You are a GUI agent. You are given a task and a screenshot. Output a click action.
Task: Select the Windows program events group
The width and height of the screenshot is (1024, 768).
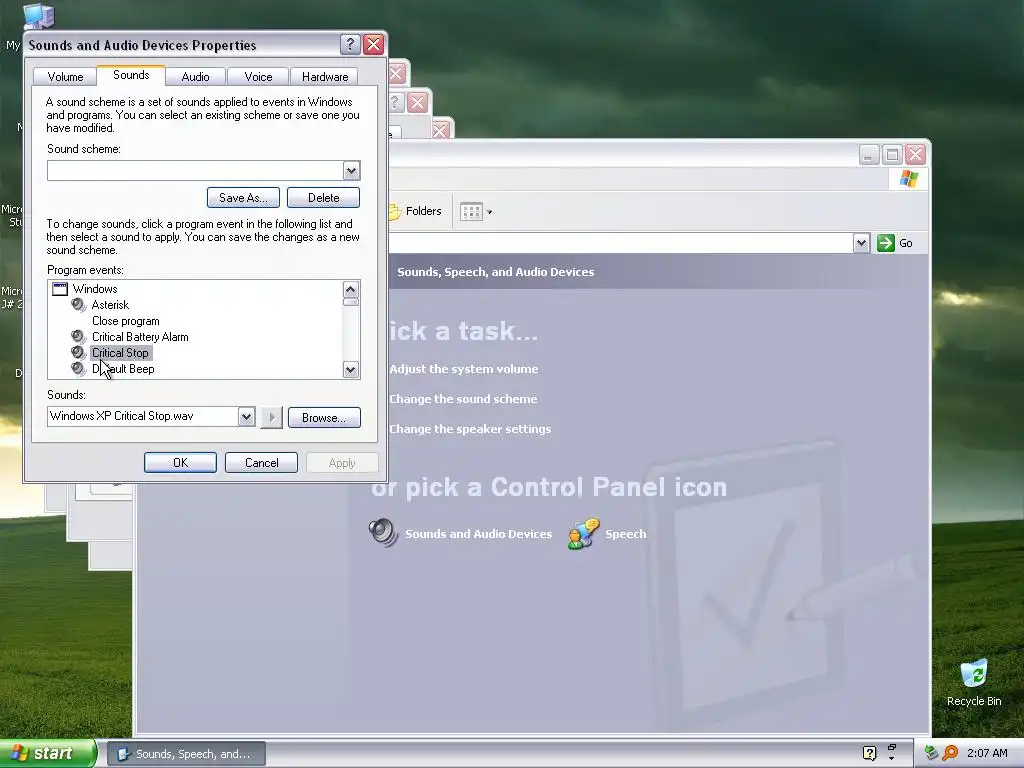coord(95,289)
